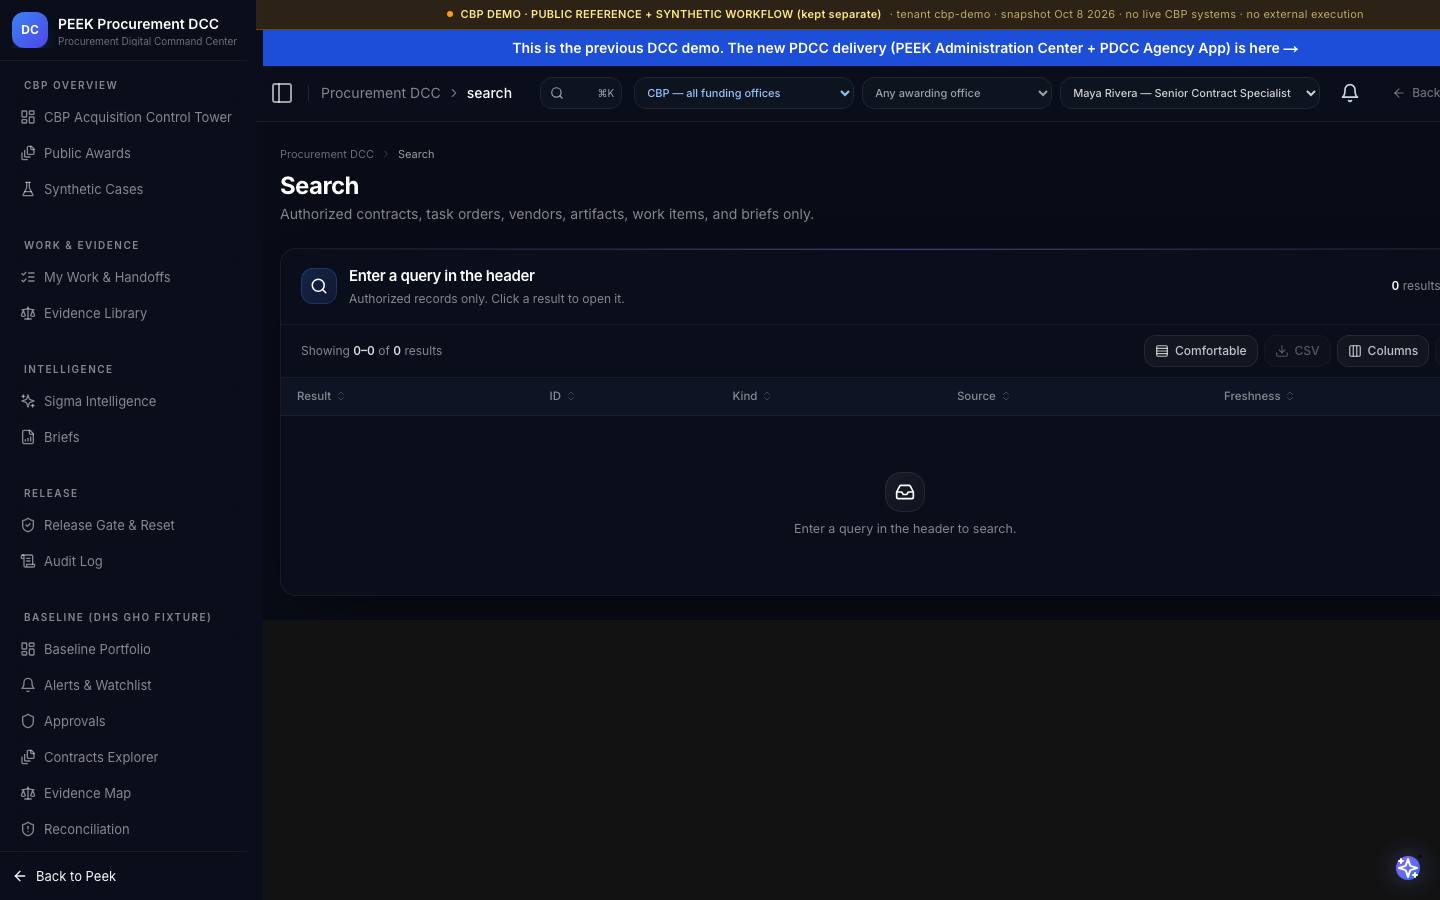Open the Columns chooser
The height and width of the screenshot is (900, 1440).
1383,351
